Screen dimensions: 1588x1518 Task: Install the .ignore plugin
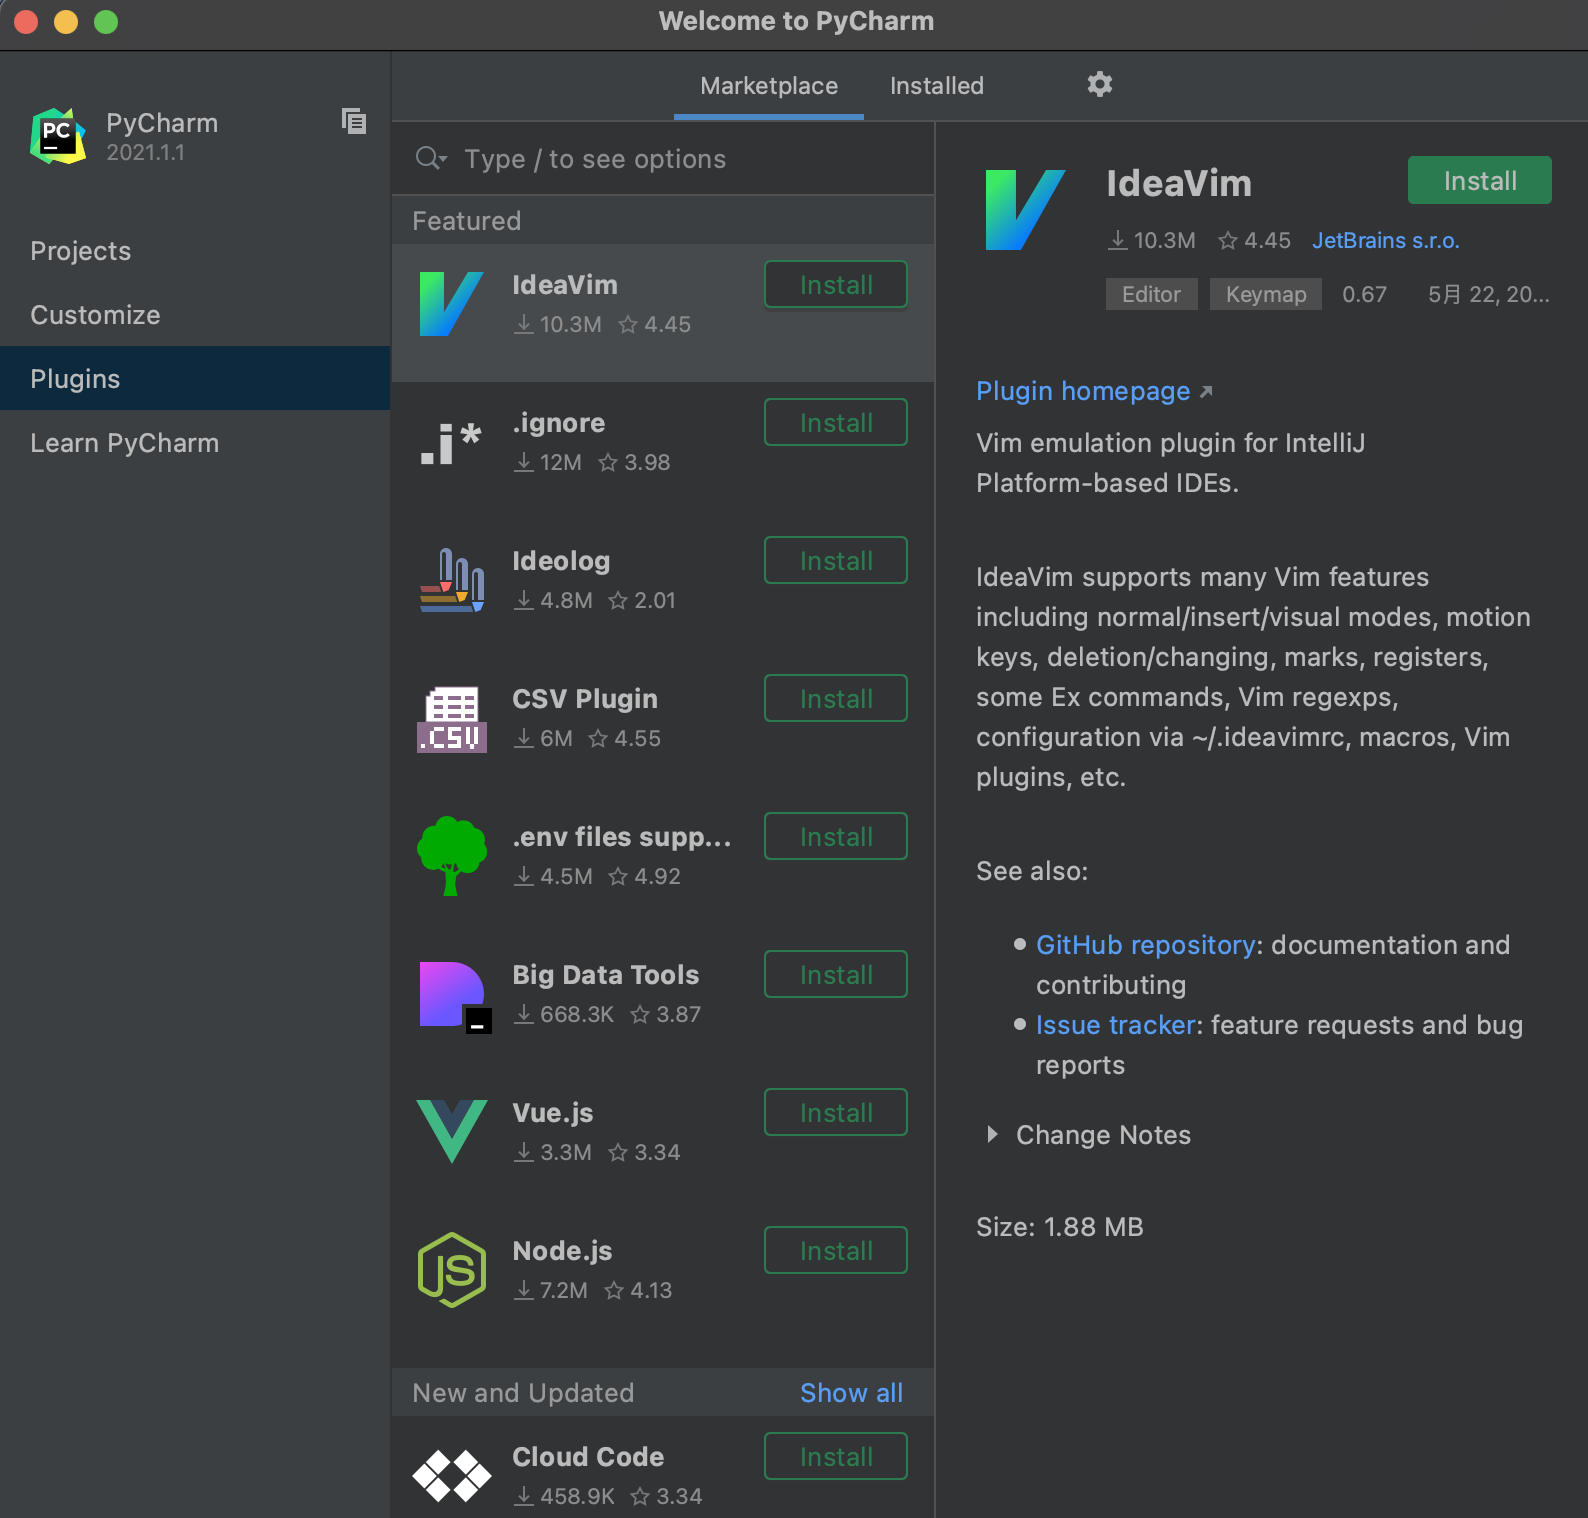836,423
